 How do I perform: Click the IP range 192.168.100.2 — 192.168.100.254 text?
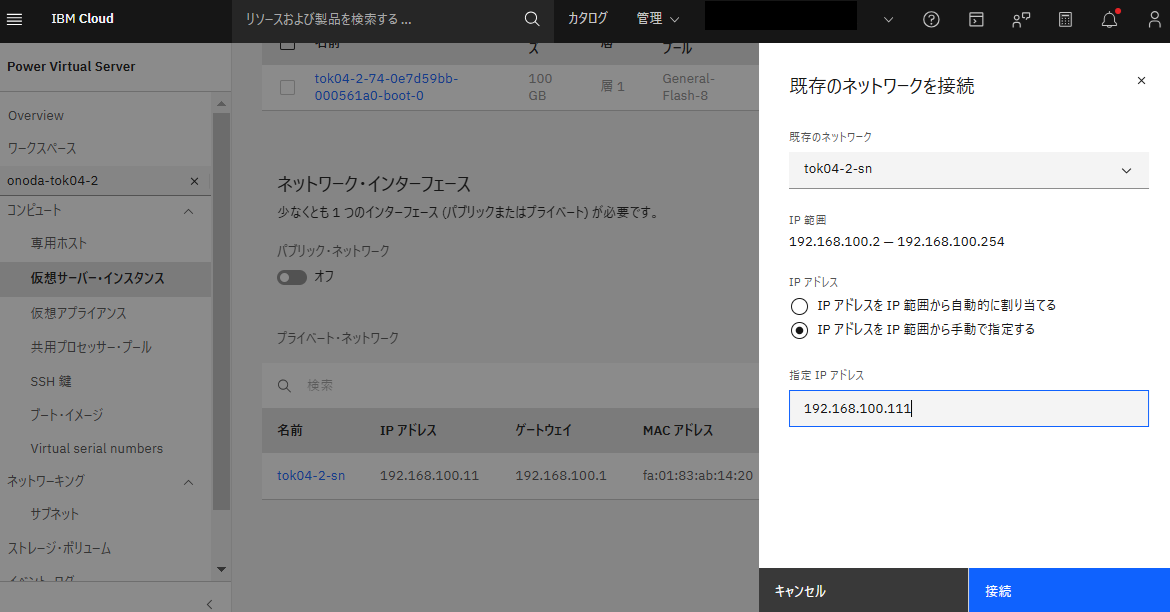pyautogui.click(x=896, y=242)
